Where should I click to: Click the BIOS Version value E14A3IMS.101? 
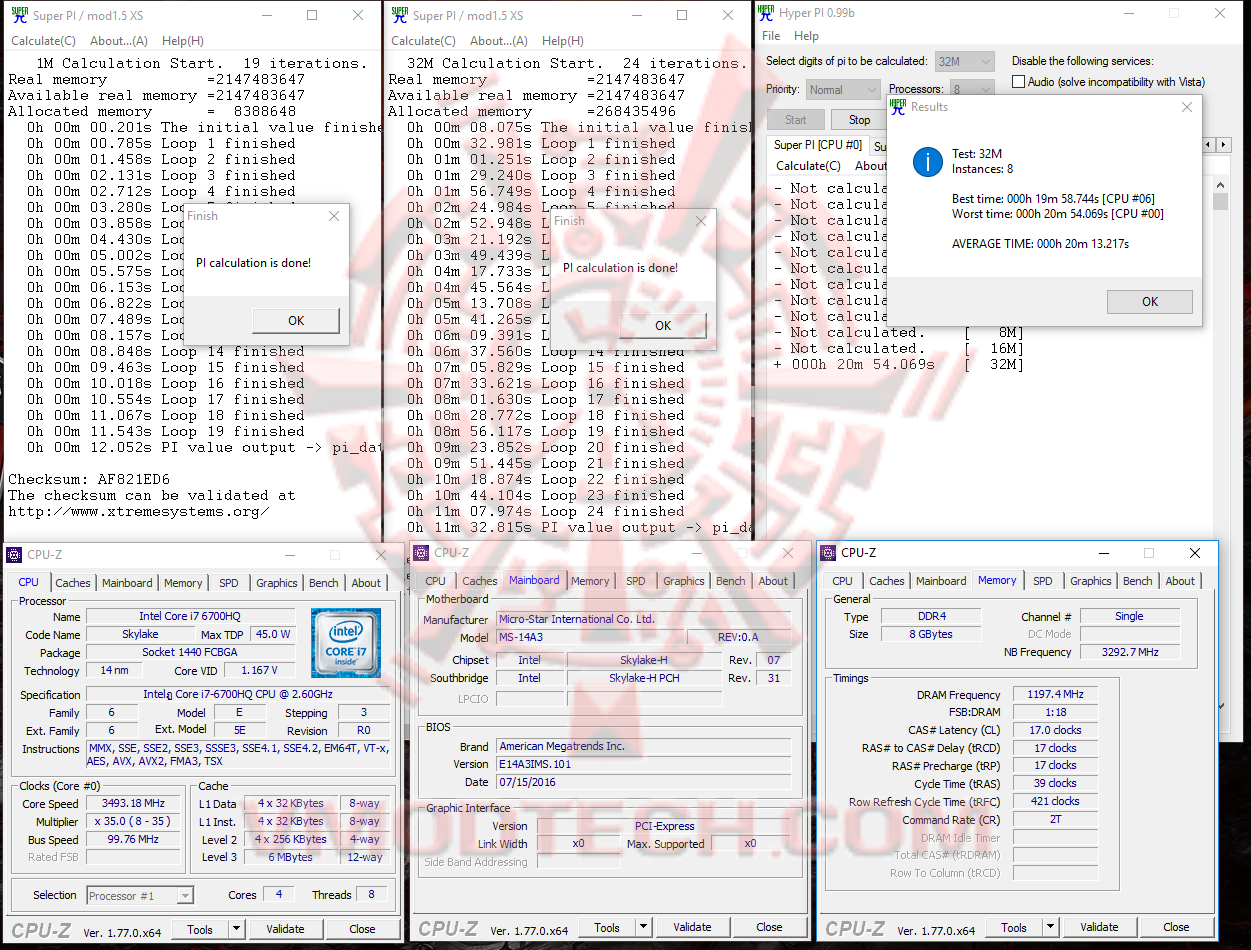(x=642, y=765)
